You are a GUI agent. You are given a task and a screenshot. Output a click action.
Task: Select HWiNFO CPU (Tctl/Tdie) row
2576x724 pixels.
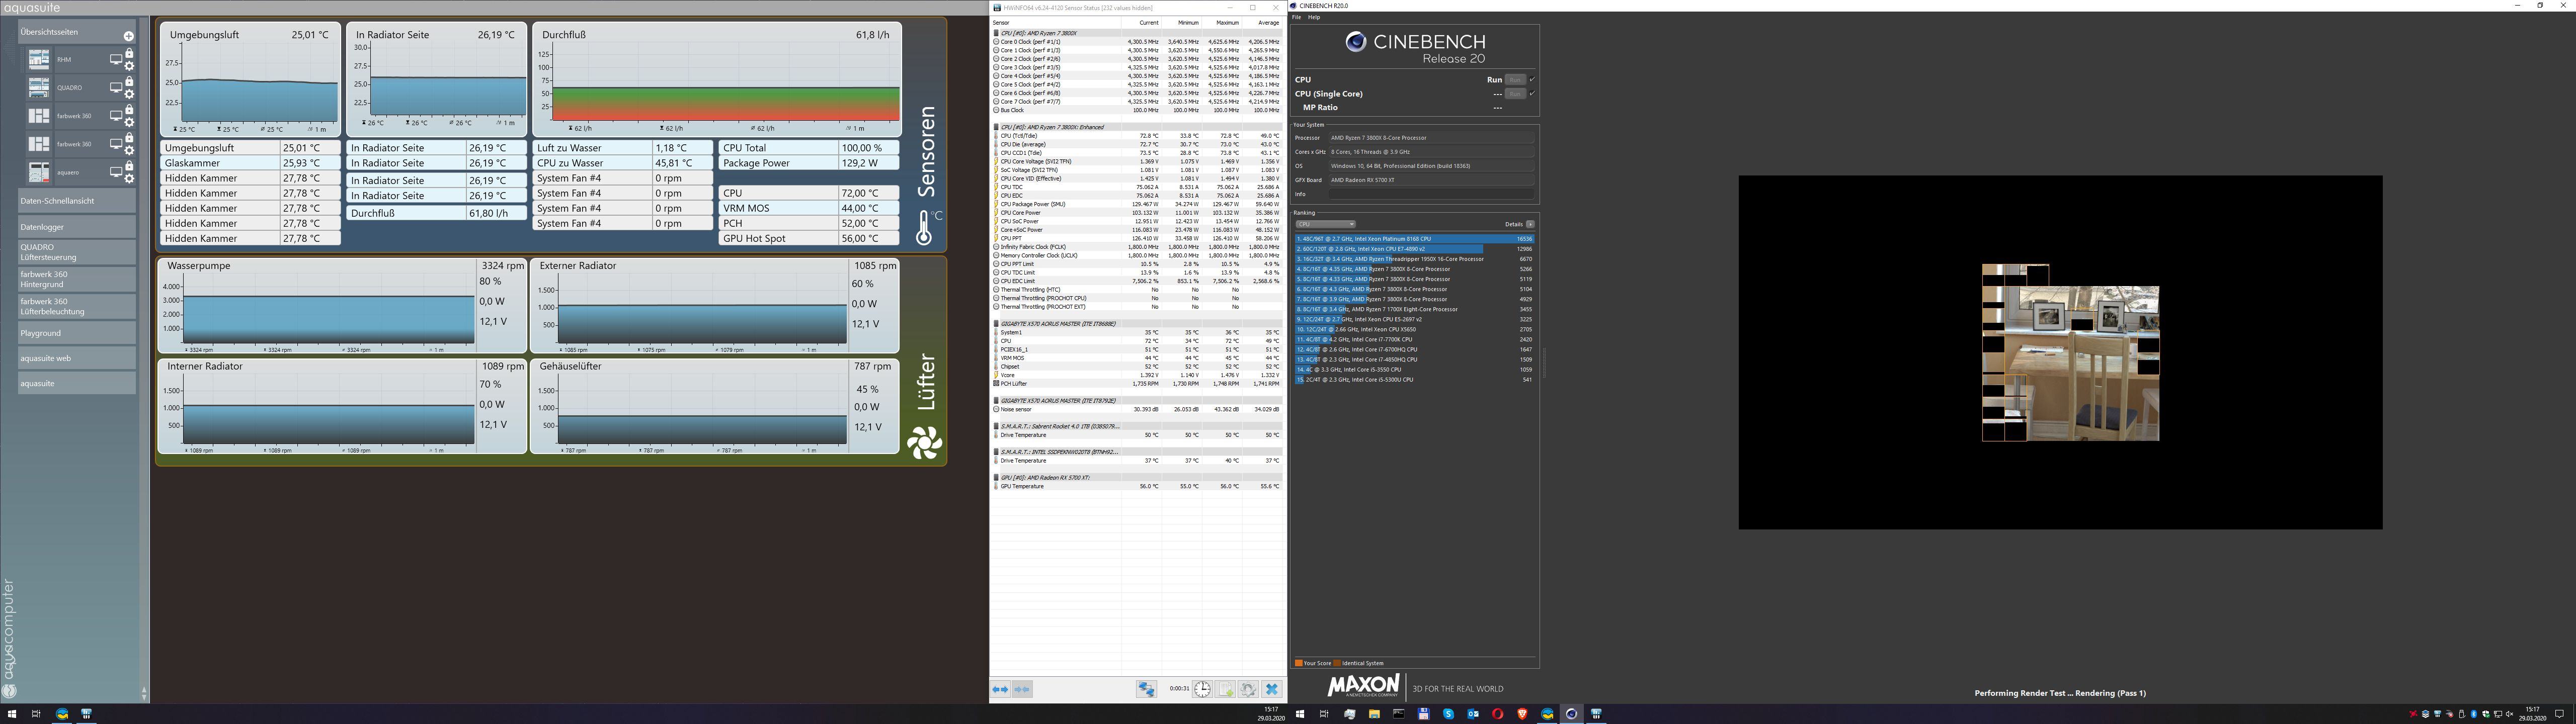coord(1137,136)
